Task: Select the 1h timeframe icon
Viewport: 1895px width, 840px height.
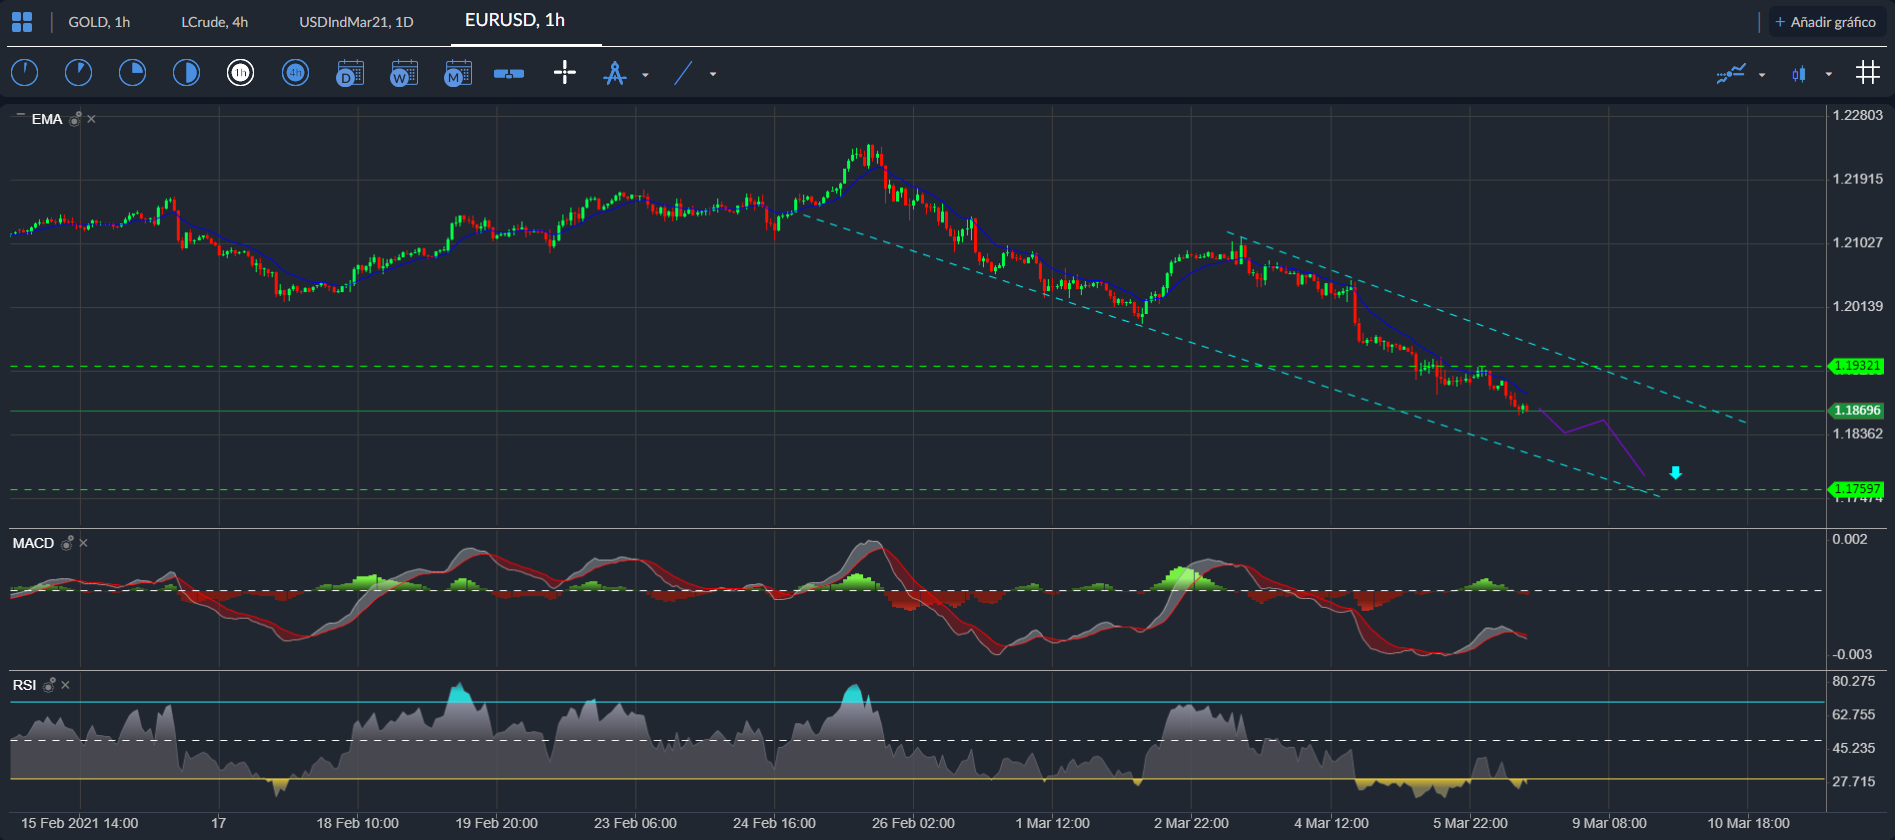Action: (240, 73)
